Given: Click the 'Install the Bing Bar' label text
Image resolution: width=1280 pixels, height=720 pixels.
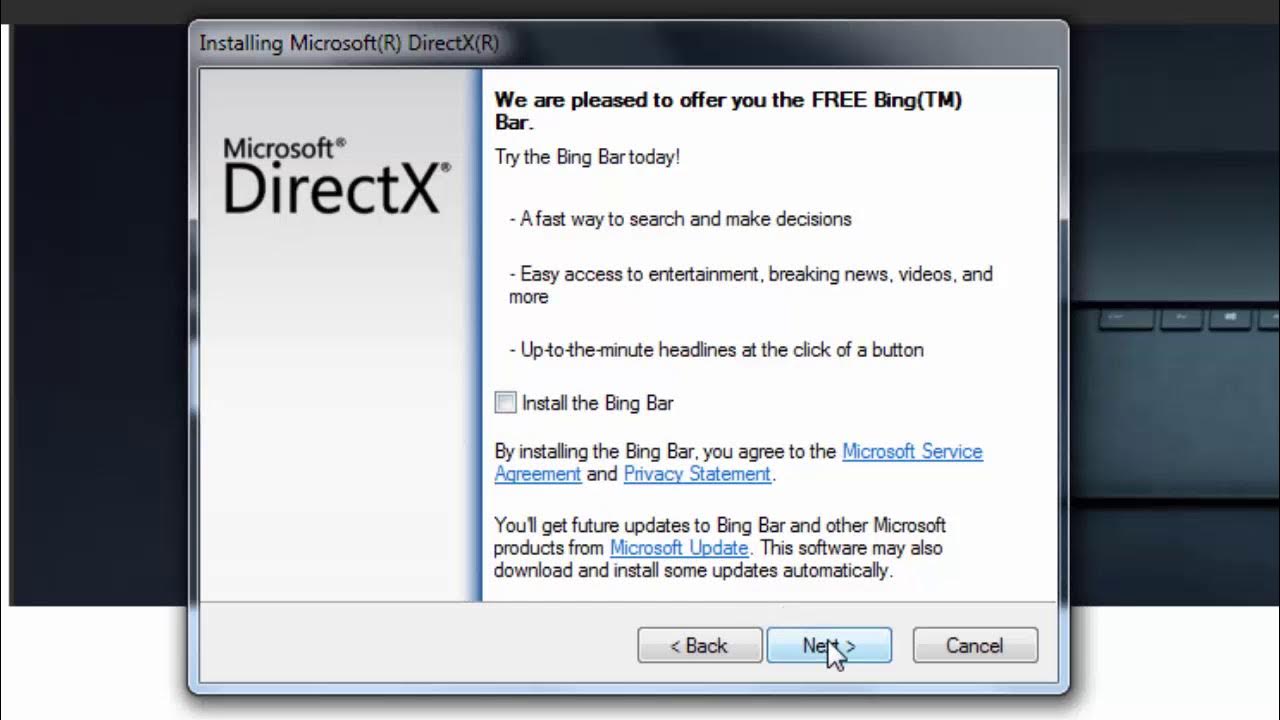Looking at the screenshot, I should [x=597, y=403].
